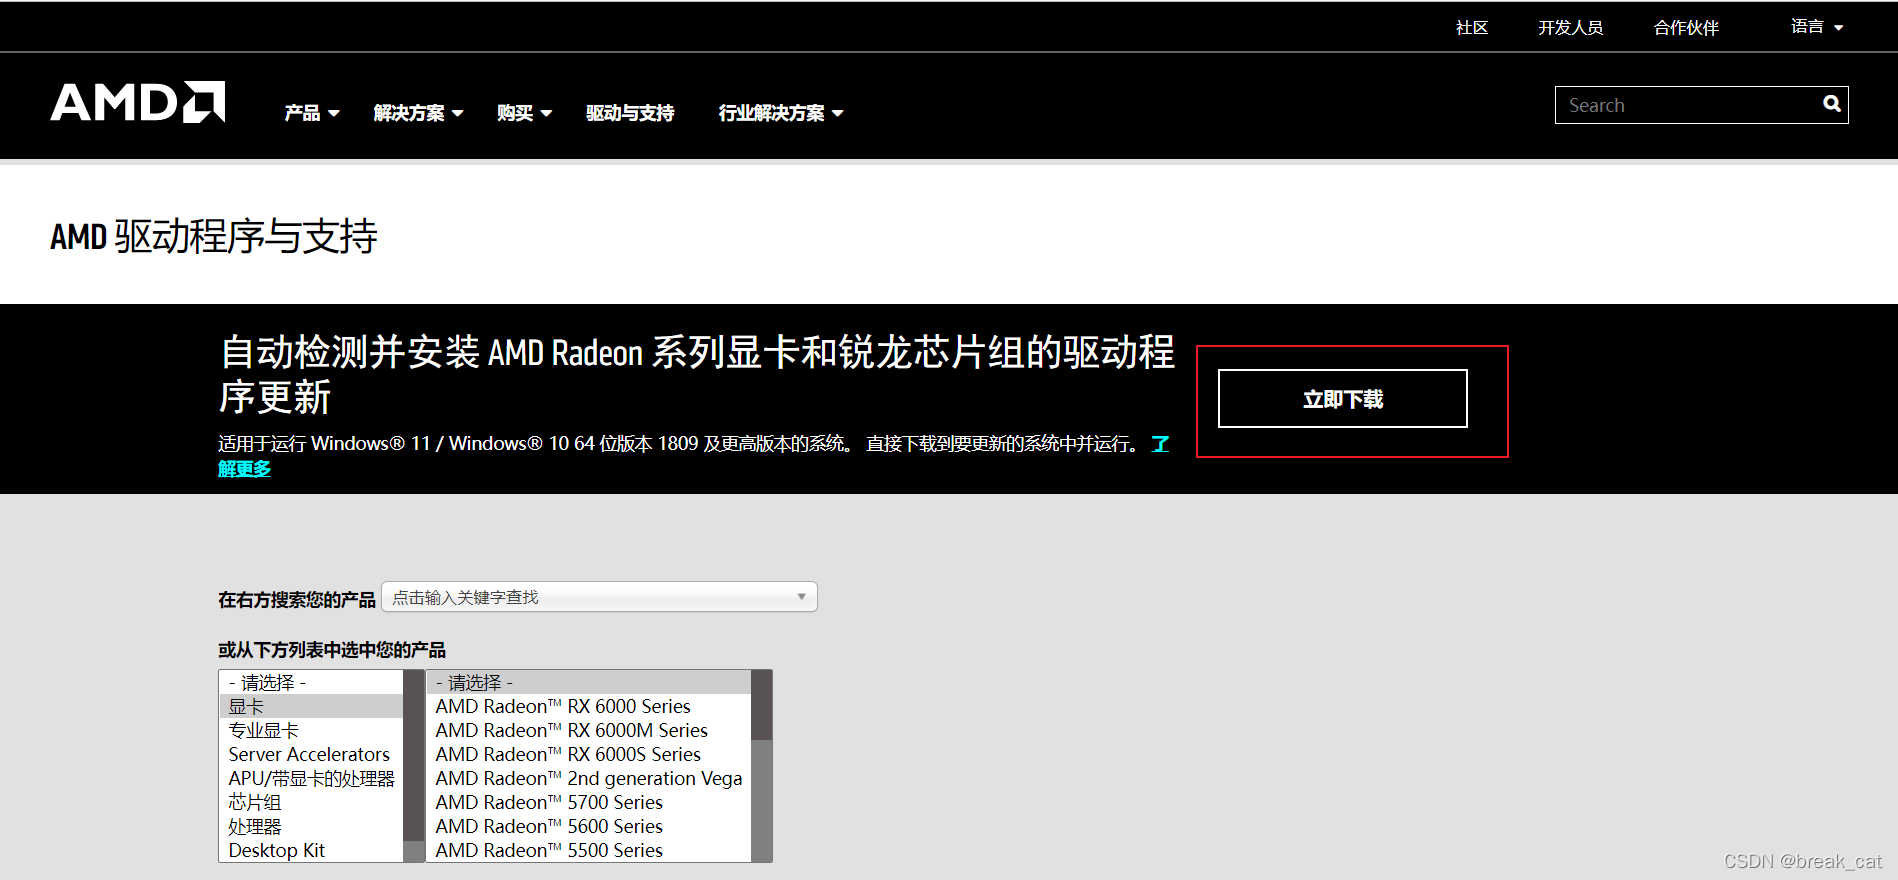Select 专业显卡 in the category list

[x=311, y=730]
